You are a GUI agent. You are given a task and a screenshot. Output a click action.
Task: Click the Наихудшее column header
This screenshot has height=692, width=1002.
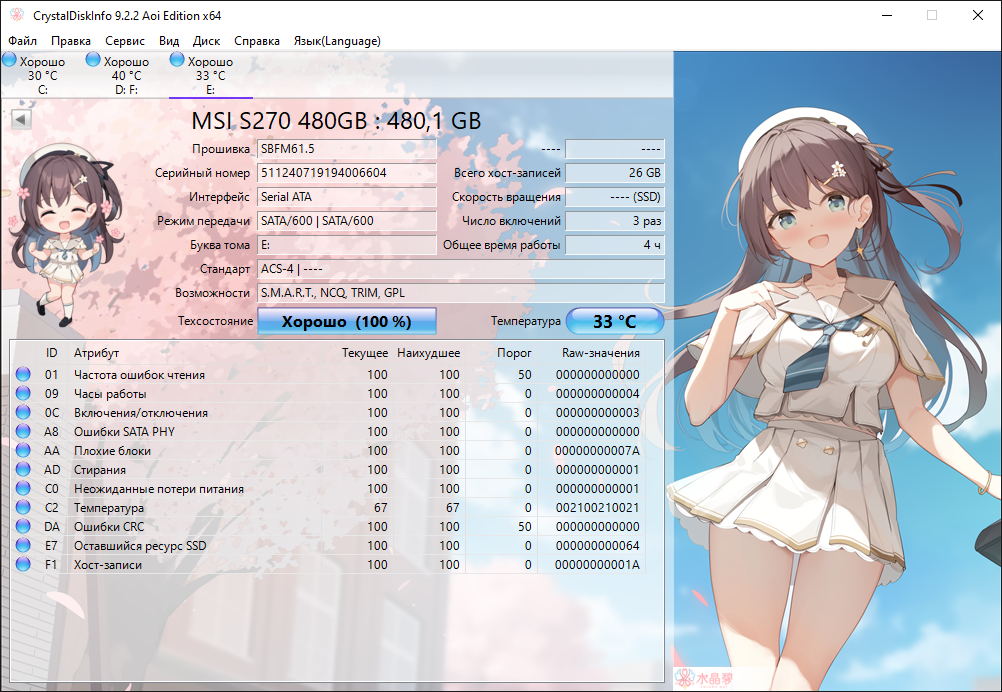pos(429,353)
